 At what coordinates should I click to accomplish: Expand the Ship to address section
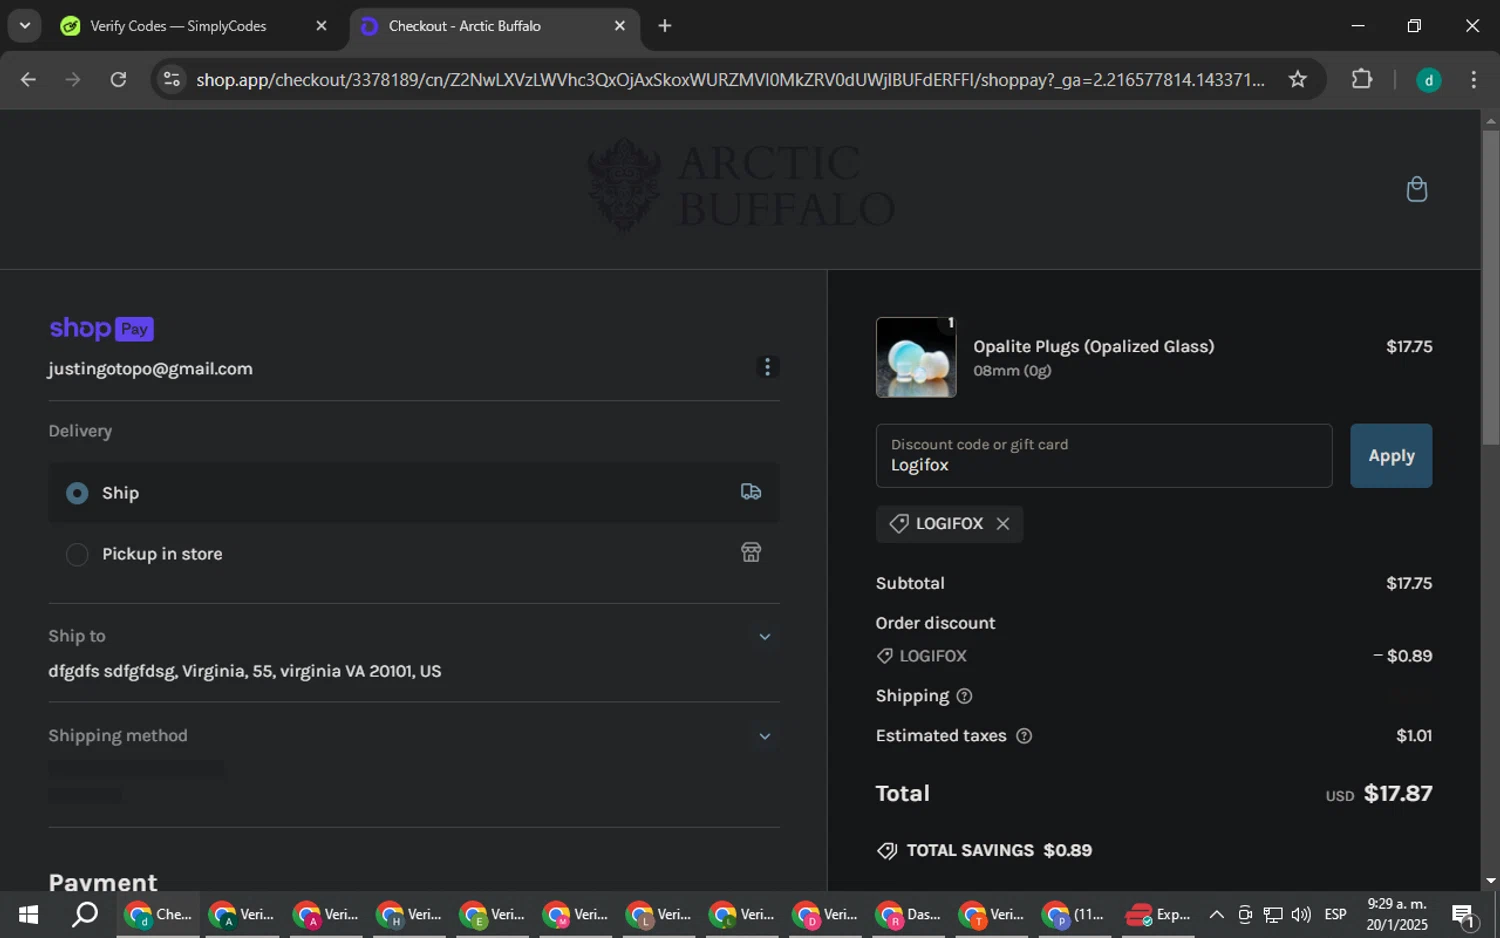(764, 637)
